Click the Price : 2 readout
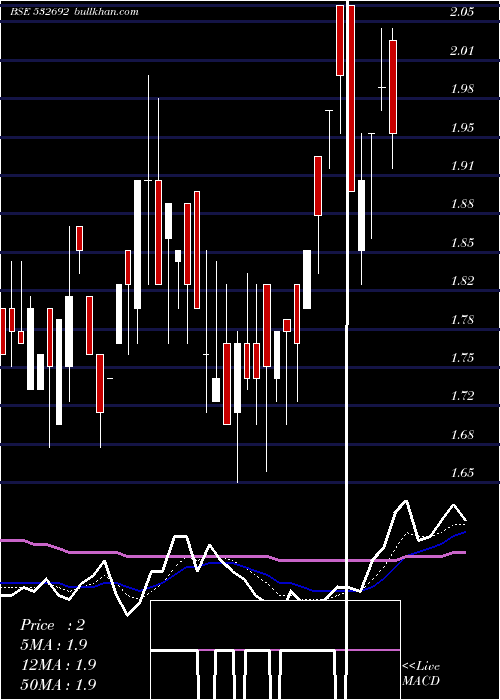 coord(52,625)
